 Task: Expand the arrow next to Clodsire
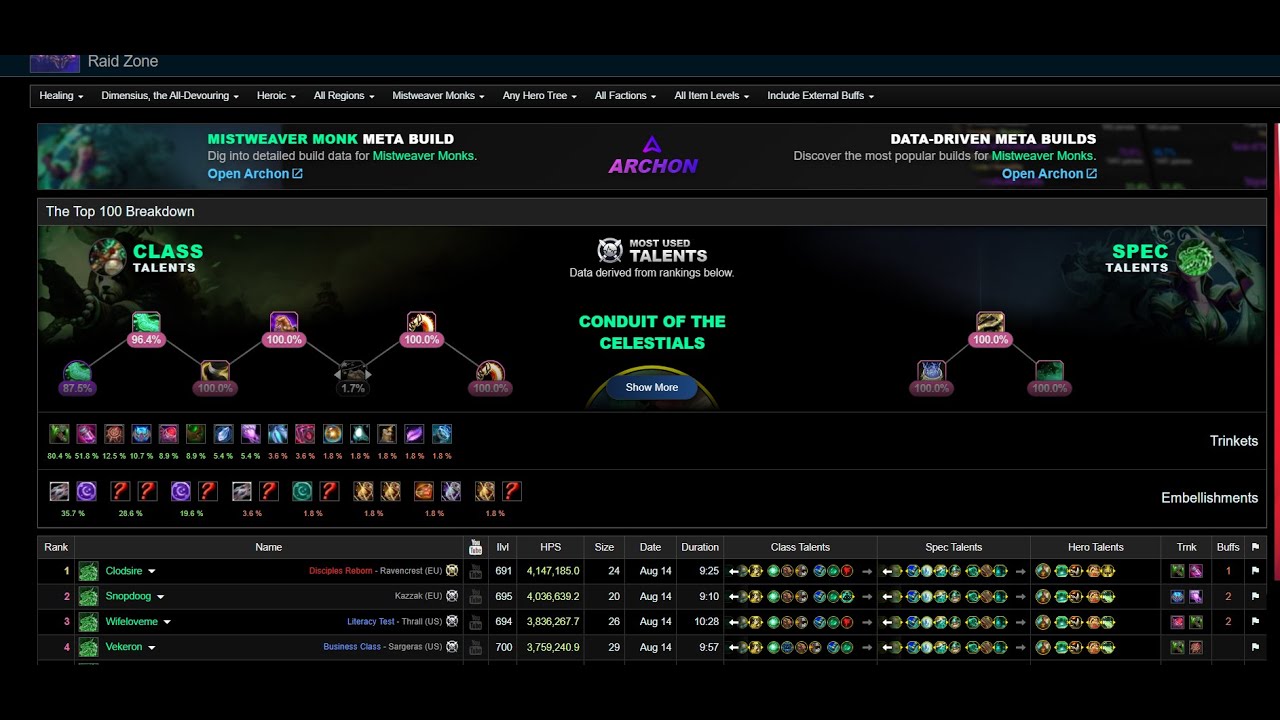pyautogui.click(x=152, y=572)
